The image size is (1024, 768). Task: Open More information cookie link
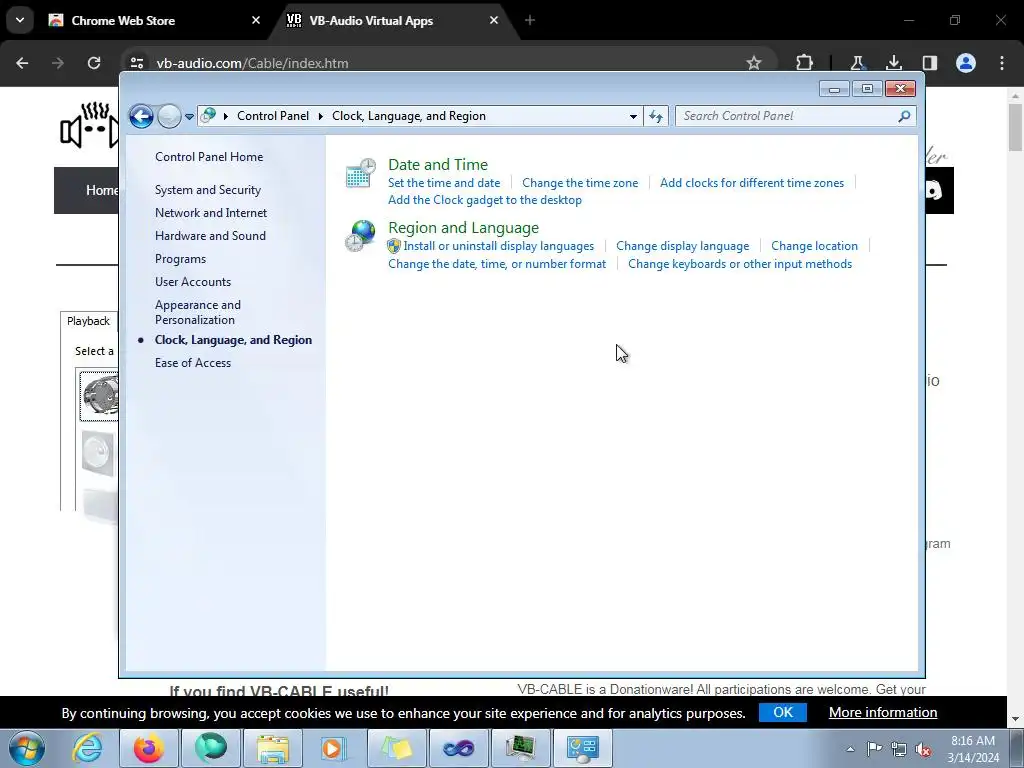883,712
